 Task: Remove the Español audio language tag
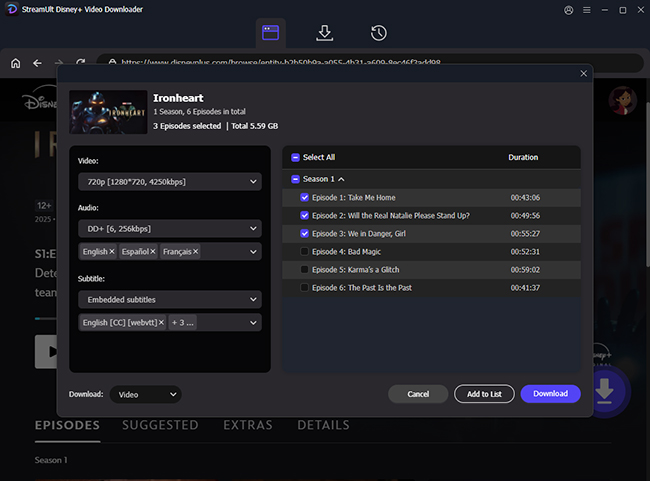(x=153, y=252)
